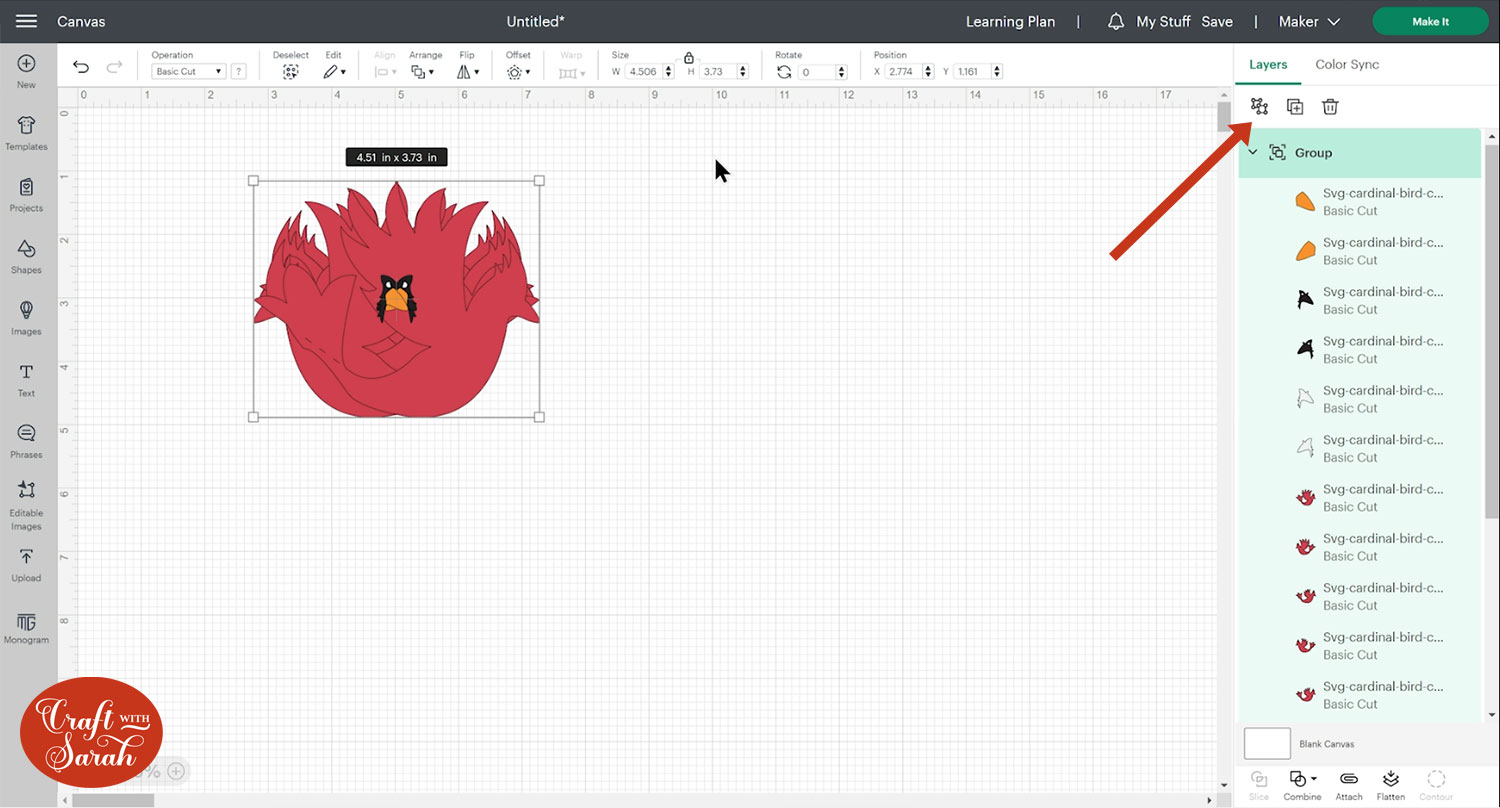The image size is (1500, 808).
Task: Click the notifications bell icon
Action: (x=1116, y=21)
